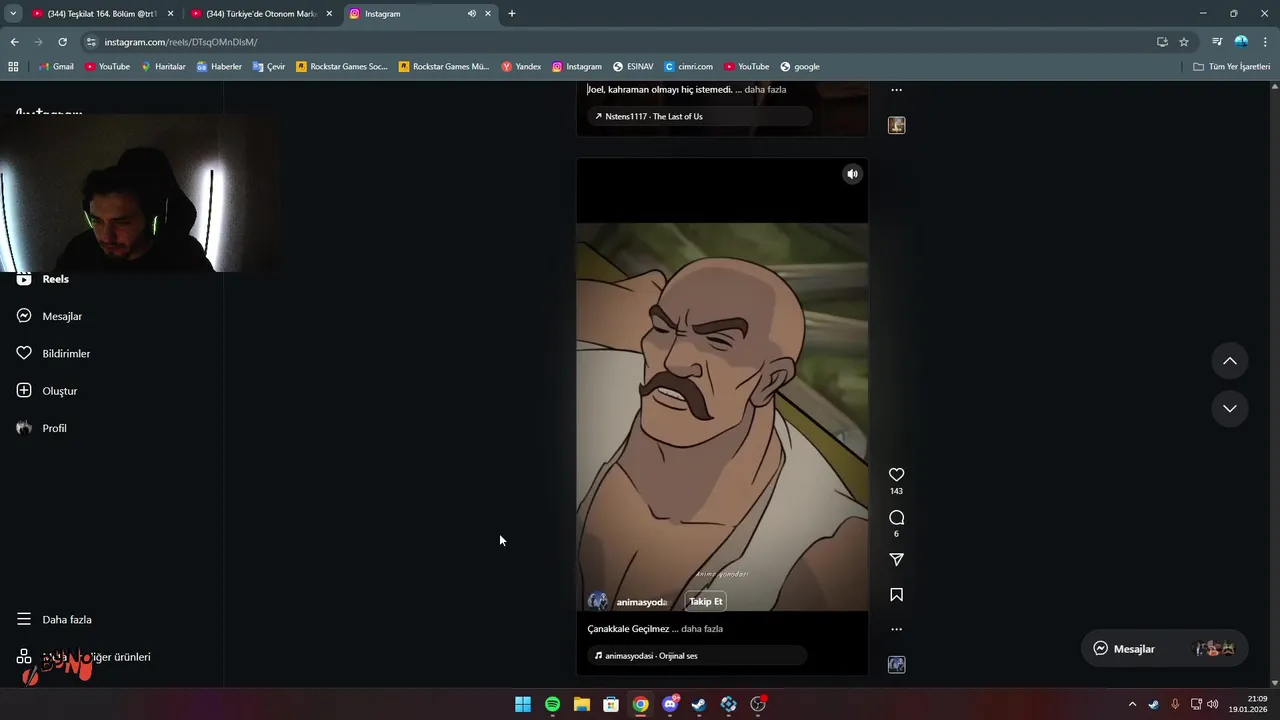The width and height of the screenshot is (1280, 720).
Task: Open the Rockstar Games Soc... bookmark
Action: pos(342,67)
